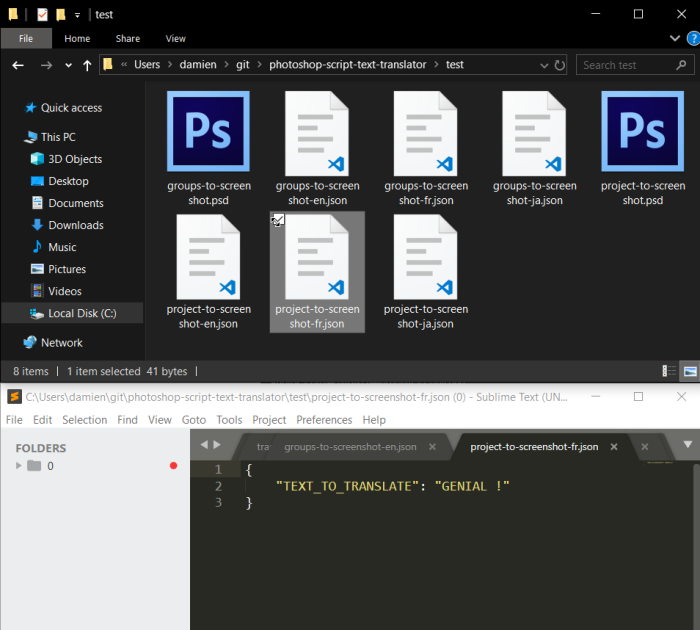Image resolution: width=700 pixels, height=630 pixels.
Task: Close the groups-to-screenshot-en.json tab
Action: [432, 446]
